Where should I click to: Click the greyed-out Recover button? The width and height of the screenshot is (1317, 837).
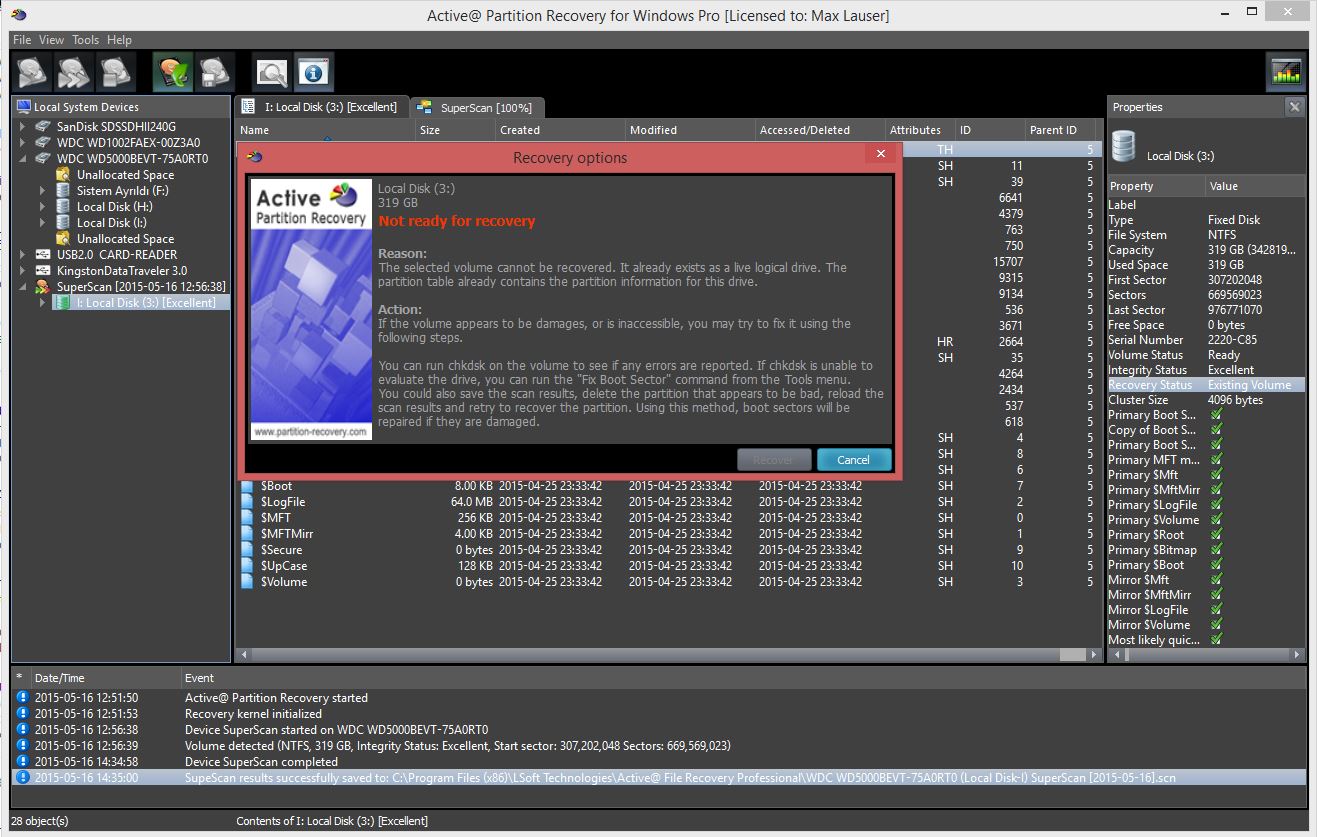pos(774,460)
